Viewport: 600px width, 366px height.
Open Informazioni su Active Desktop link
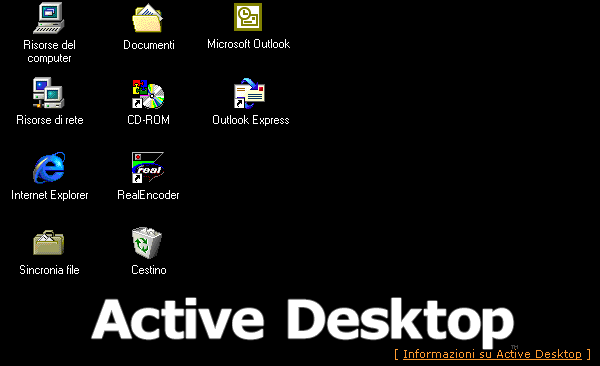pyautogui.click(x=492, y=354)
